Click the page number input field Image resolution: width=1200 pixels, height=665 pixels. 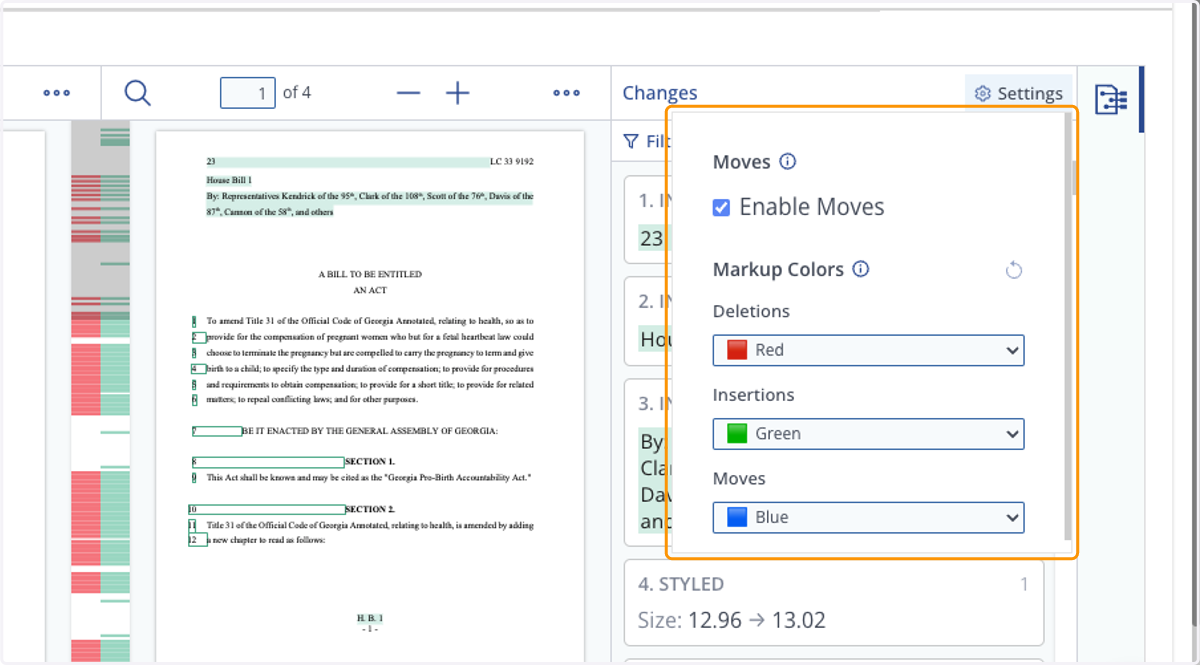click(248, 93)
